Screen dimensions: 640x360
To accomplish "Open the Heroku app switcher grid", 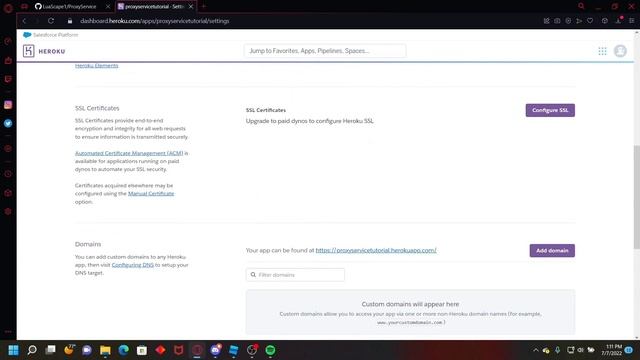I will [602, 51].
